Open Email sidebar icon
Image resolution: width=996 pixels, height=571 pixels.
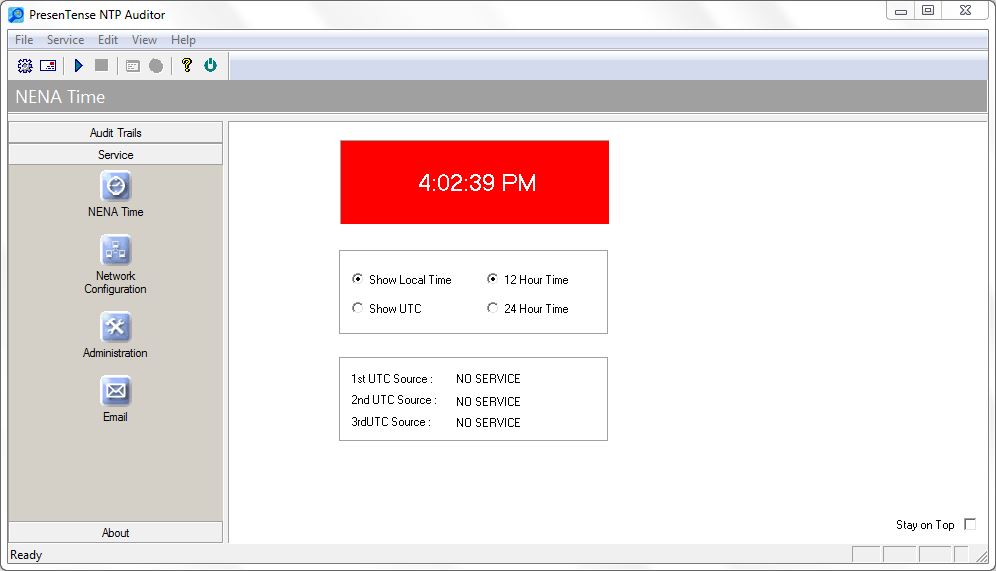(x=116, y=391)
